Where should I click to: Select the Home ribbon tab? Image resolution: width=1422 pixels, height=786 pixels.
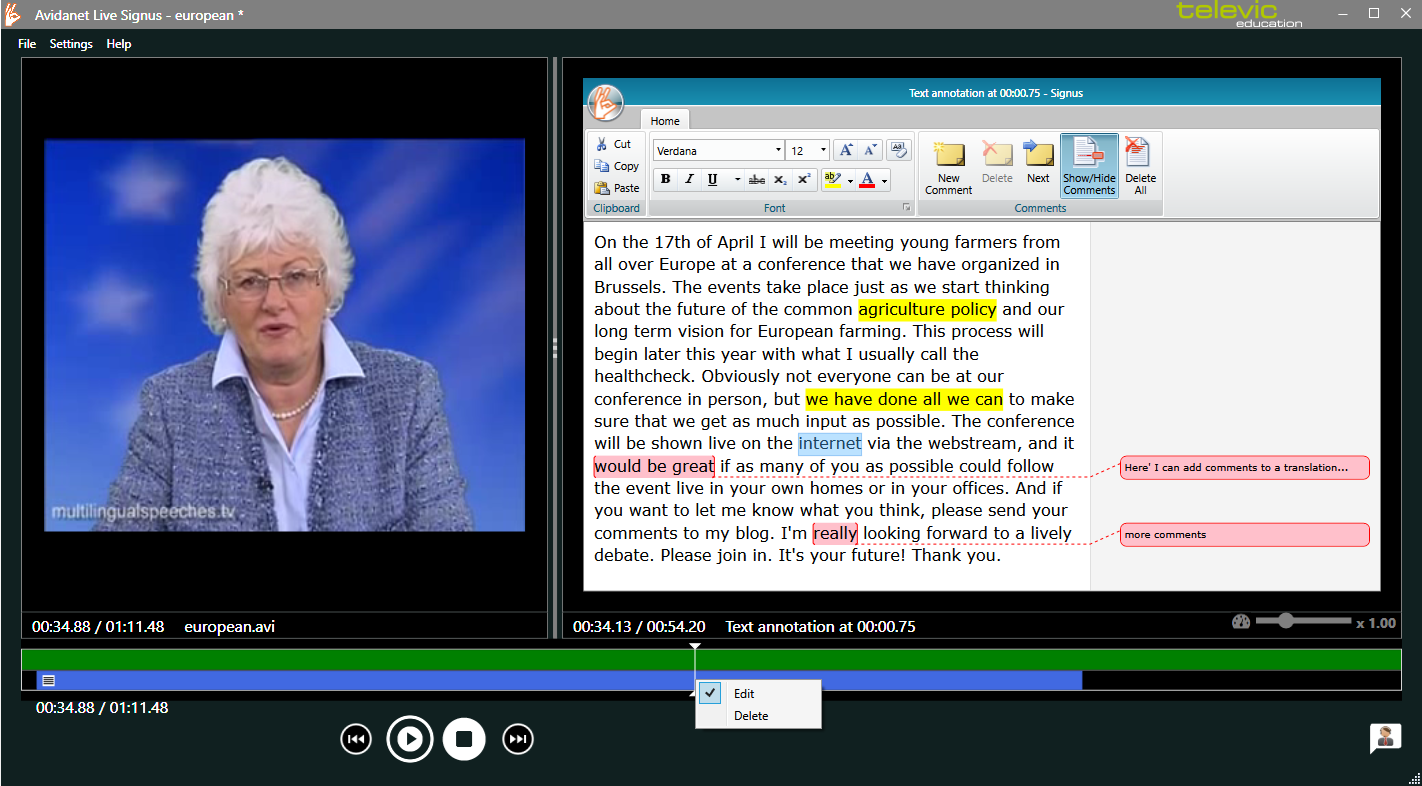665,120
